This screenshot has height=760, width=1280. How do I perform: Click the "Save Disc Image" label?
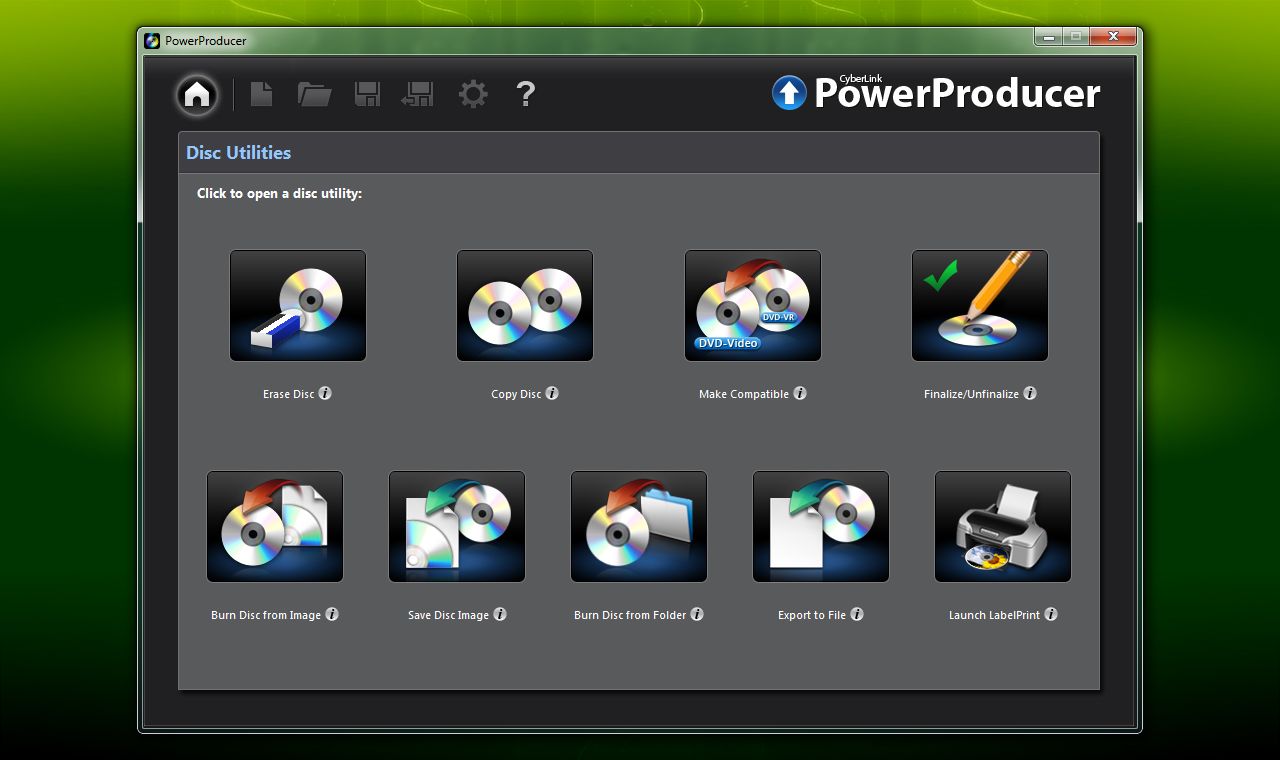[448, 615]
